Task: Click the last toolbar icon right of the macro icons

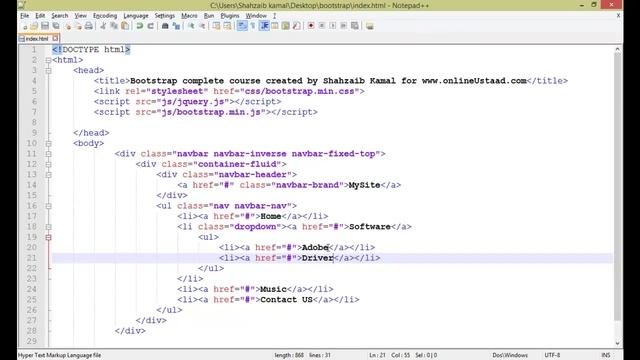Action: coord(369,26)
